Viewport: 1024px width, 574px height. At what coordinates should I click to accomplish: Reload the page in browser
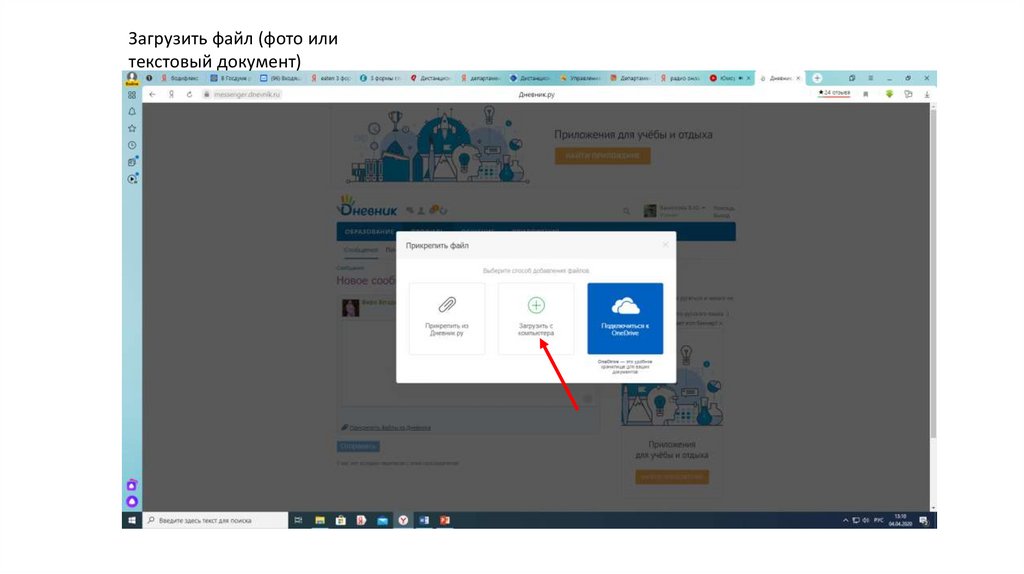189,95
